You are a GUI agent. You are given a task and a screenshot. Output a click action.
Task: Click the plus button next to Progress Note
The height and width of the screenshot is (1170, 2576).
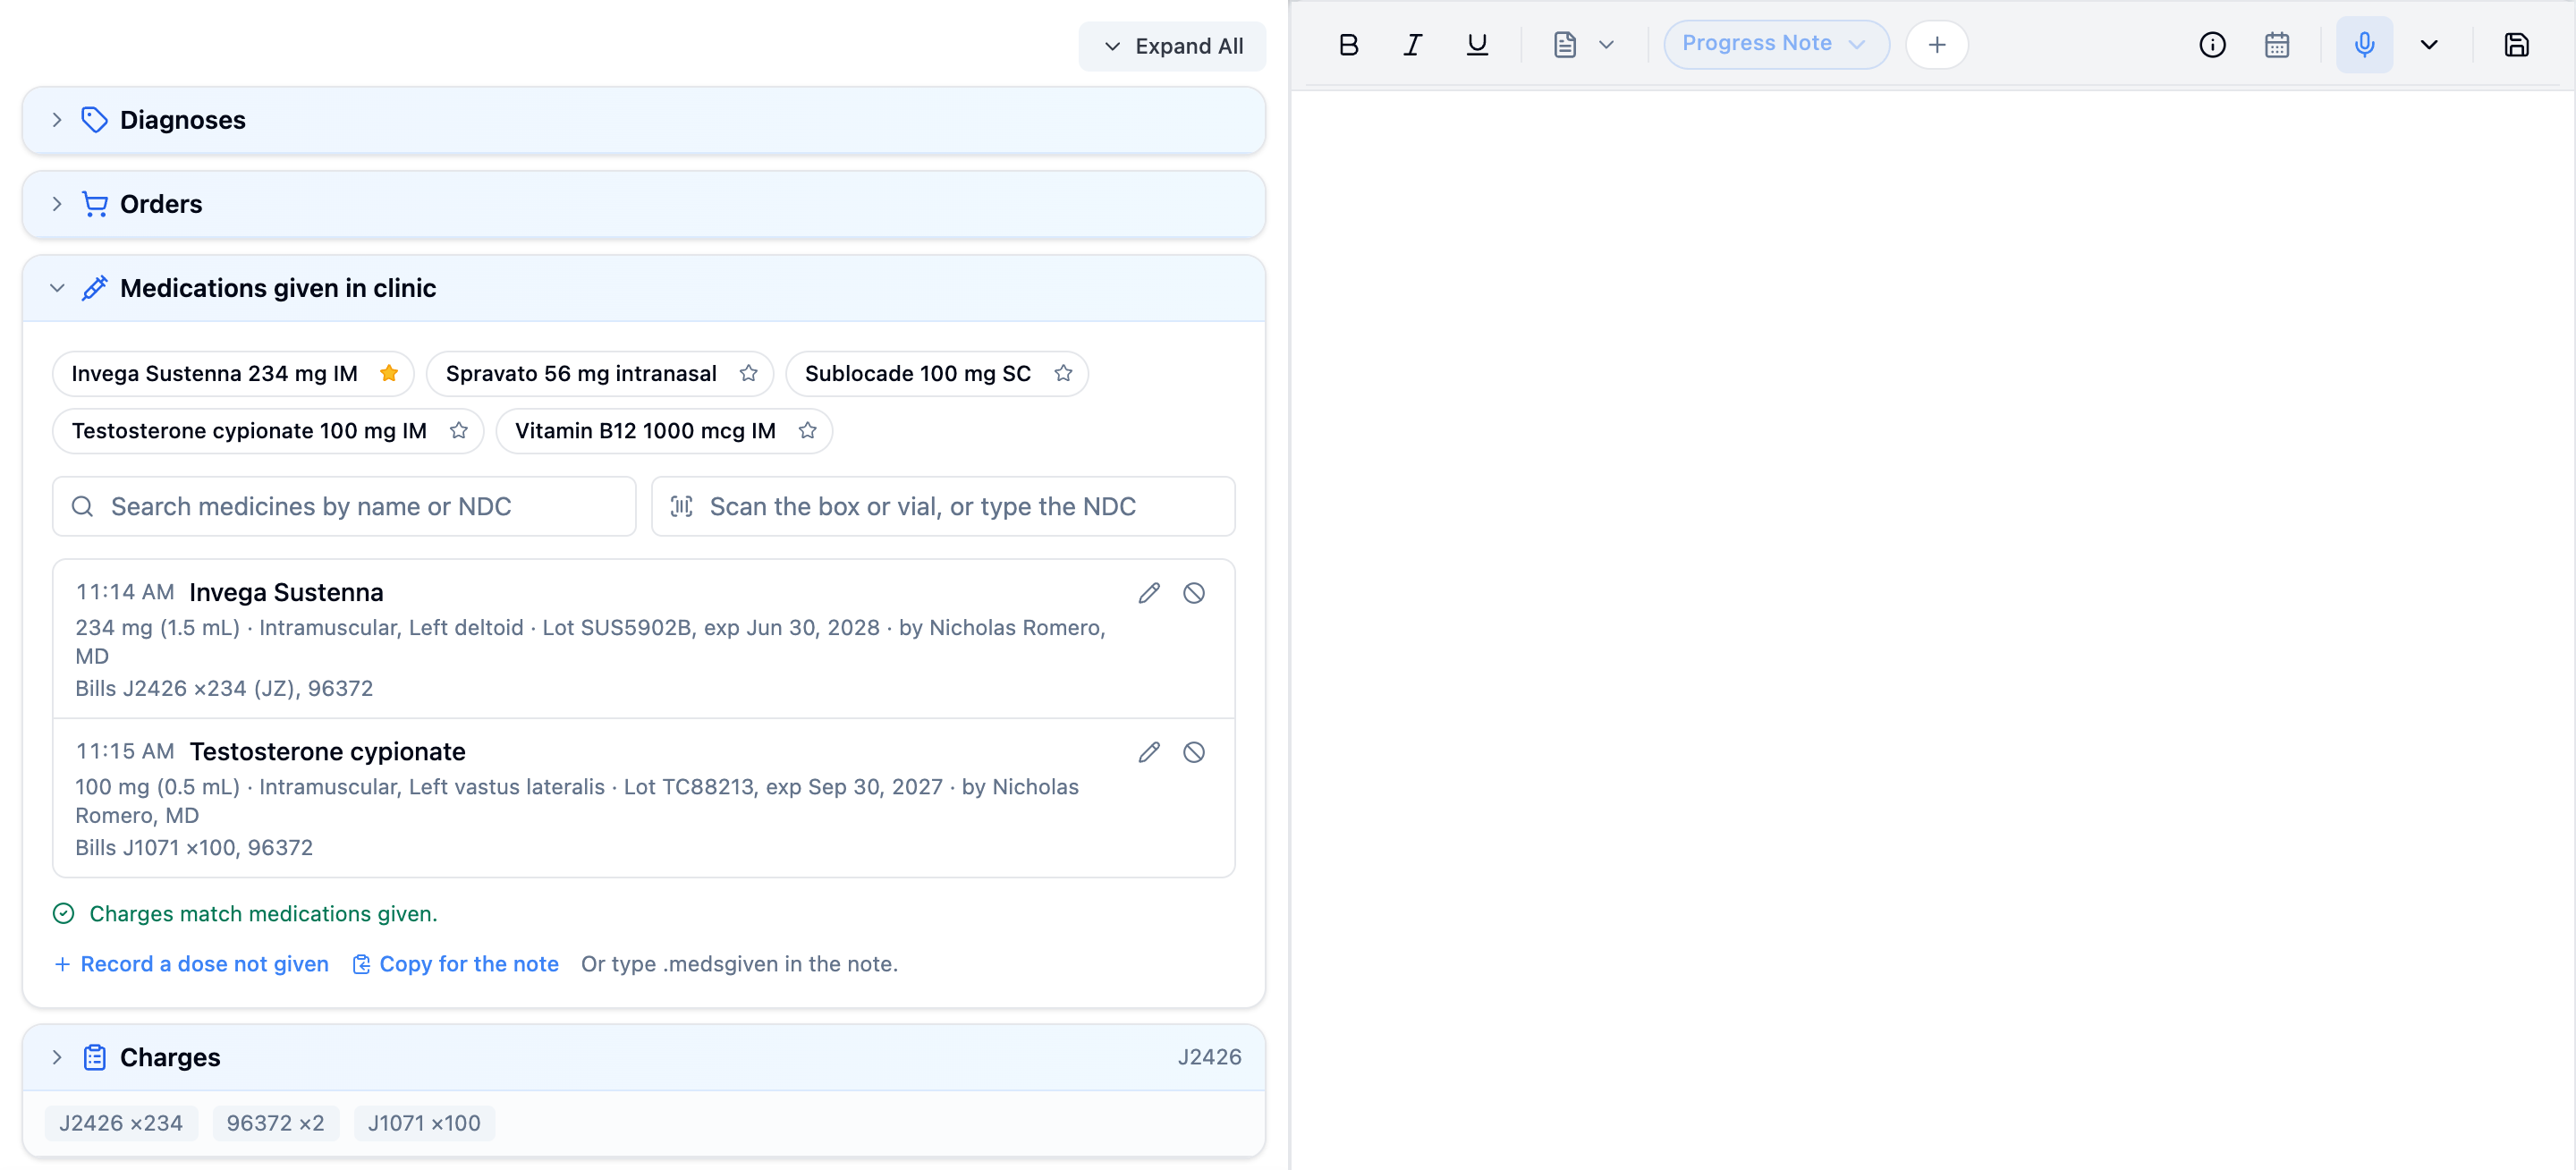[x=1936, y=45]
